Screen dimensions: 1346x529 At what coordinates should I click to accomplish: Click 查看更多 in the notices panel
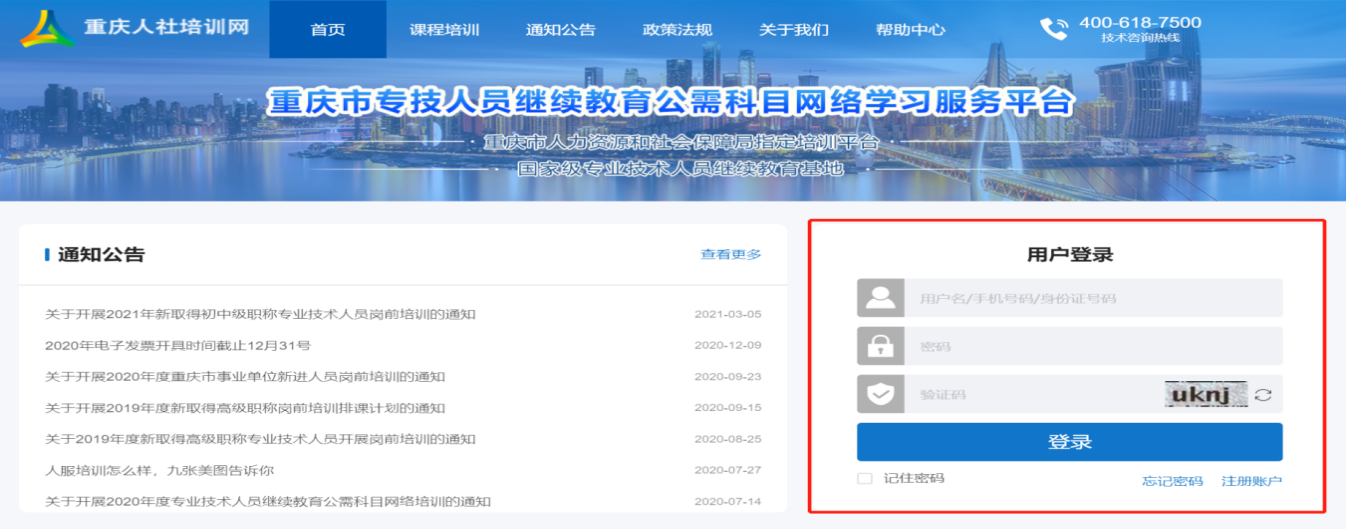tap(730, 255)
